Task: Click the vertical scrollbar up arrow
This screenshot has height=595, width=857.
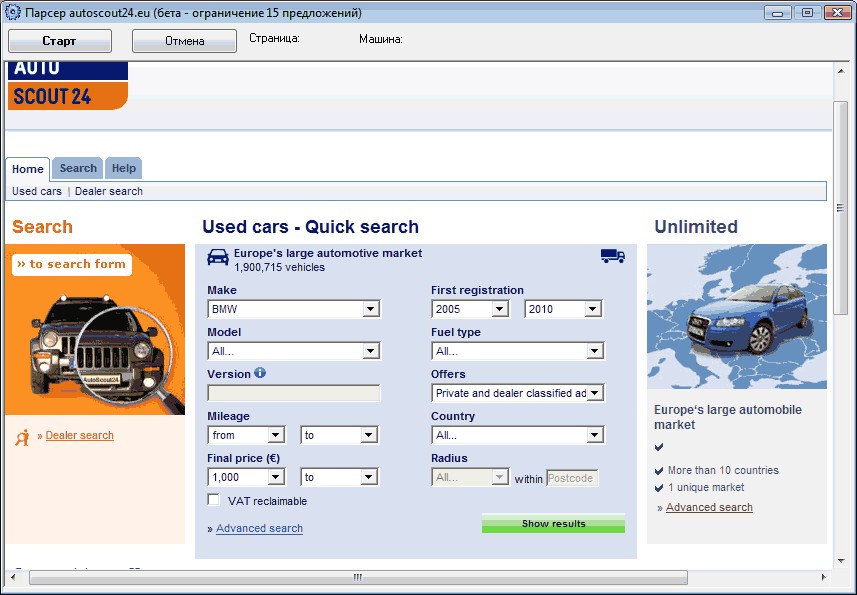Action: (x=841, y=70)
